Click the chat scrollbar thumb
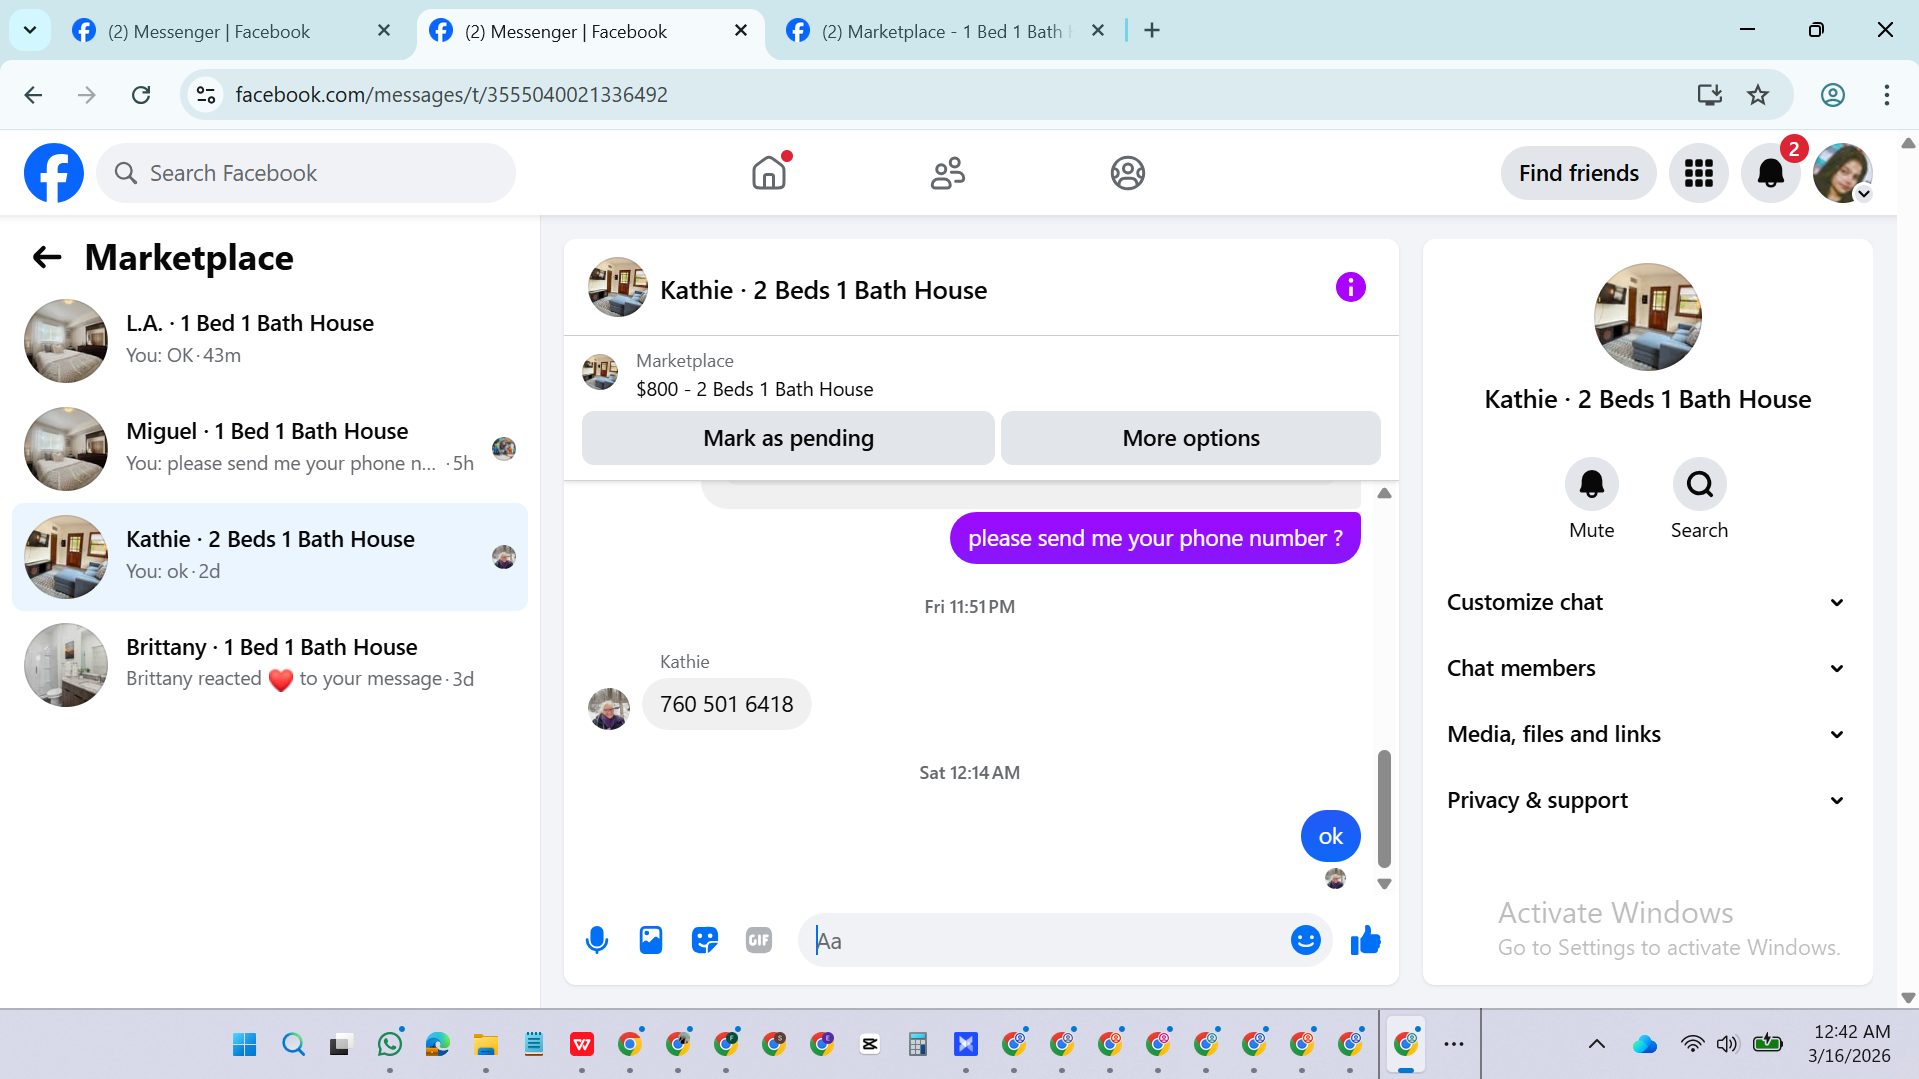The height and width of the screenshot is (1079, 1919). point(1384,808)
